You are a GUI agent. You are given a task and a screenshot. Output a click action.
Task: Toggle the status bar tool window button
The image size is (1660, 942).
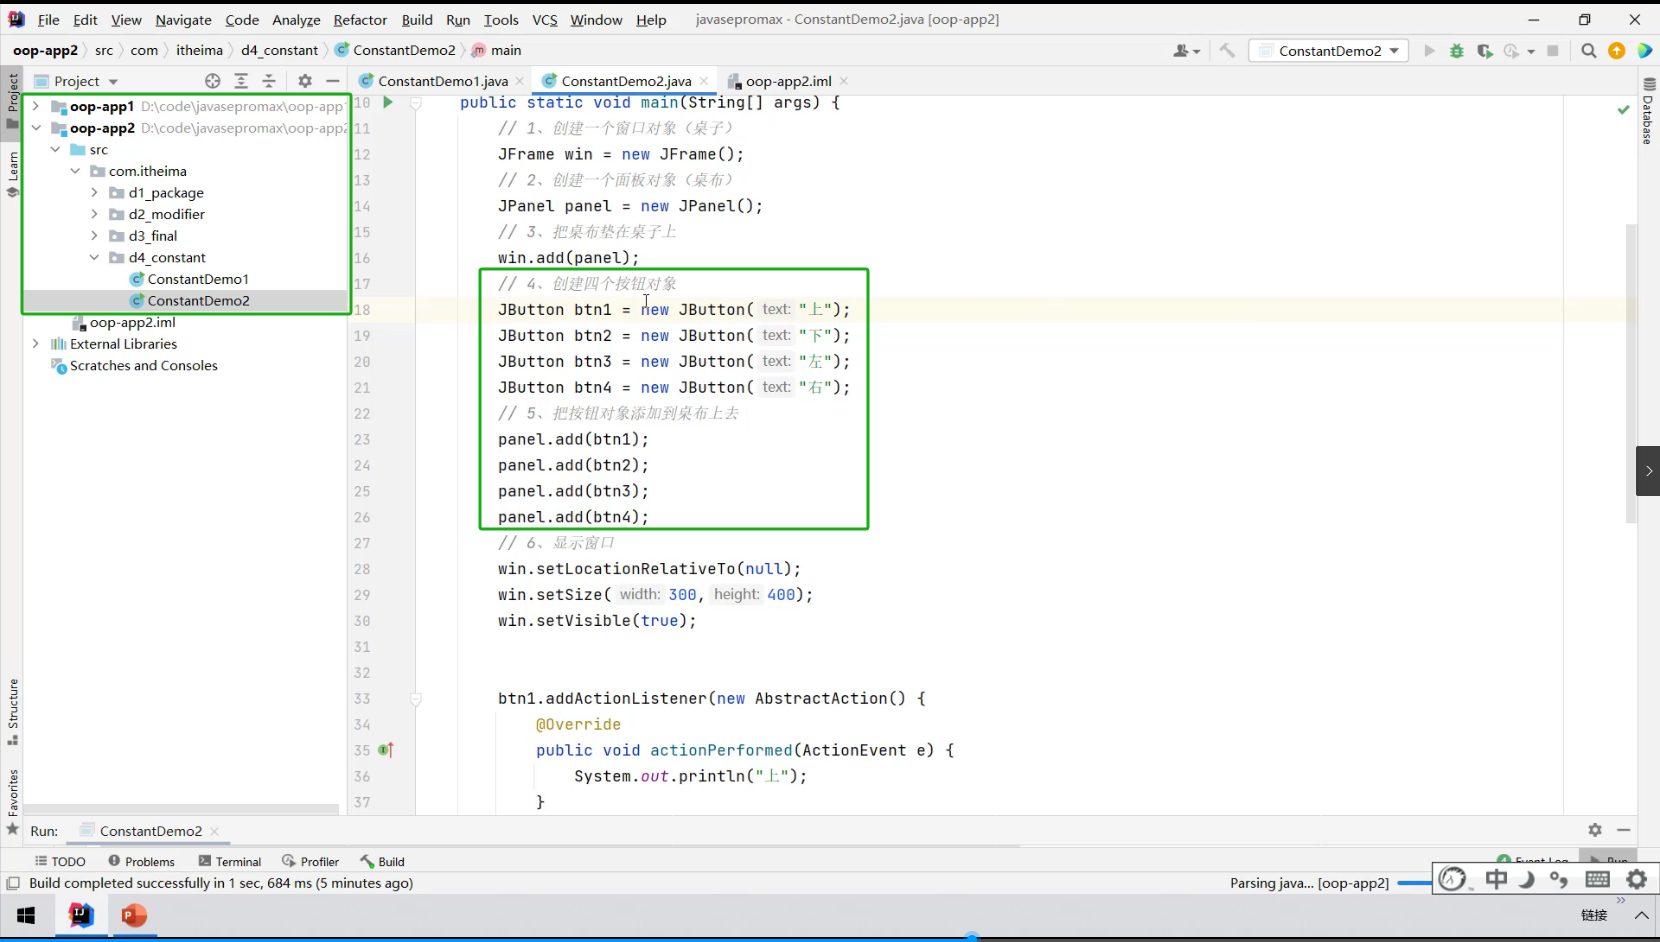pyautogui.click(x=13, y=883)
